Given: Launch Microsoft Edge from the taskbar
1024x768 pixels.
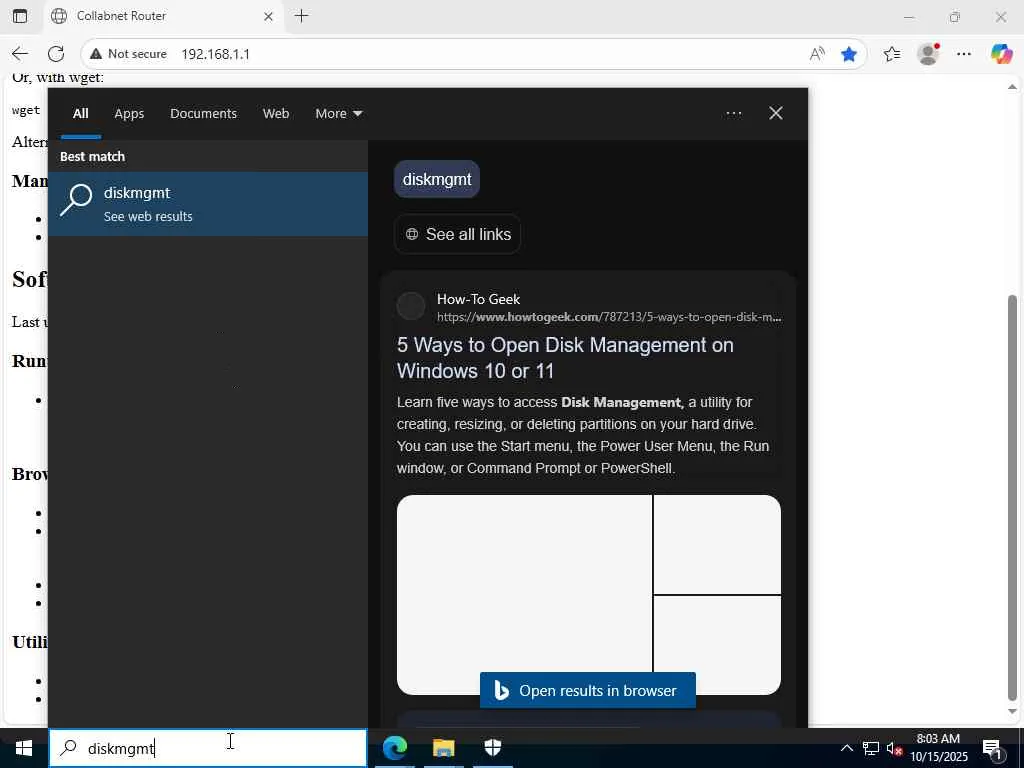Looking at the screenshot, I should coord(394,748).
